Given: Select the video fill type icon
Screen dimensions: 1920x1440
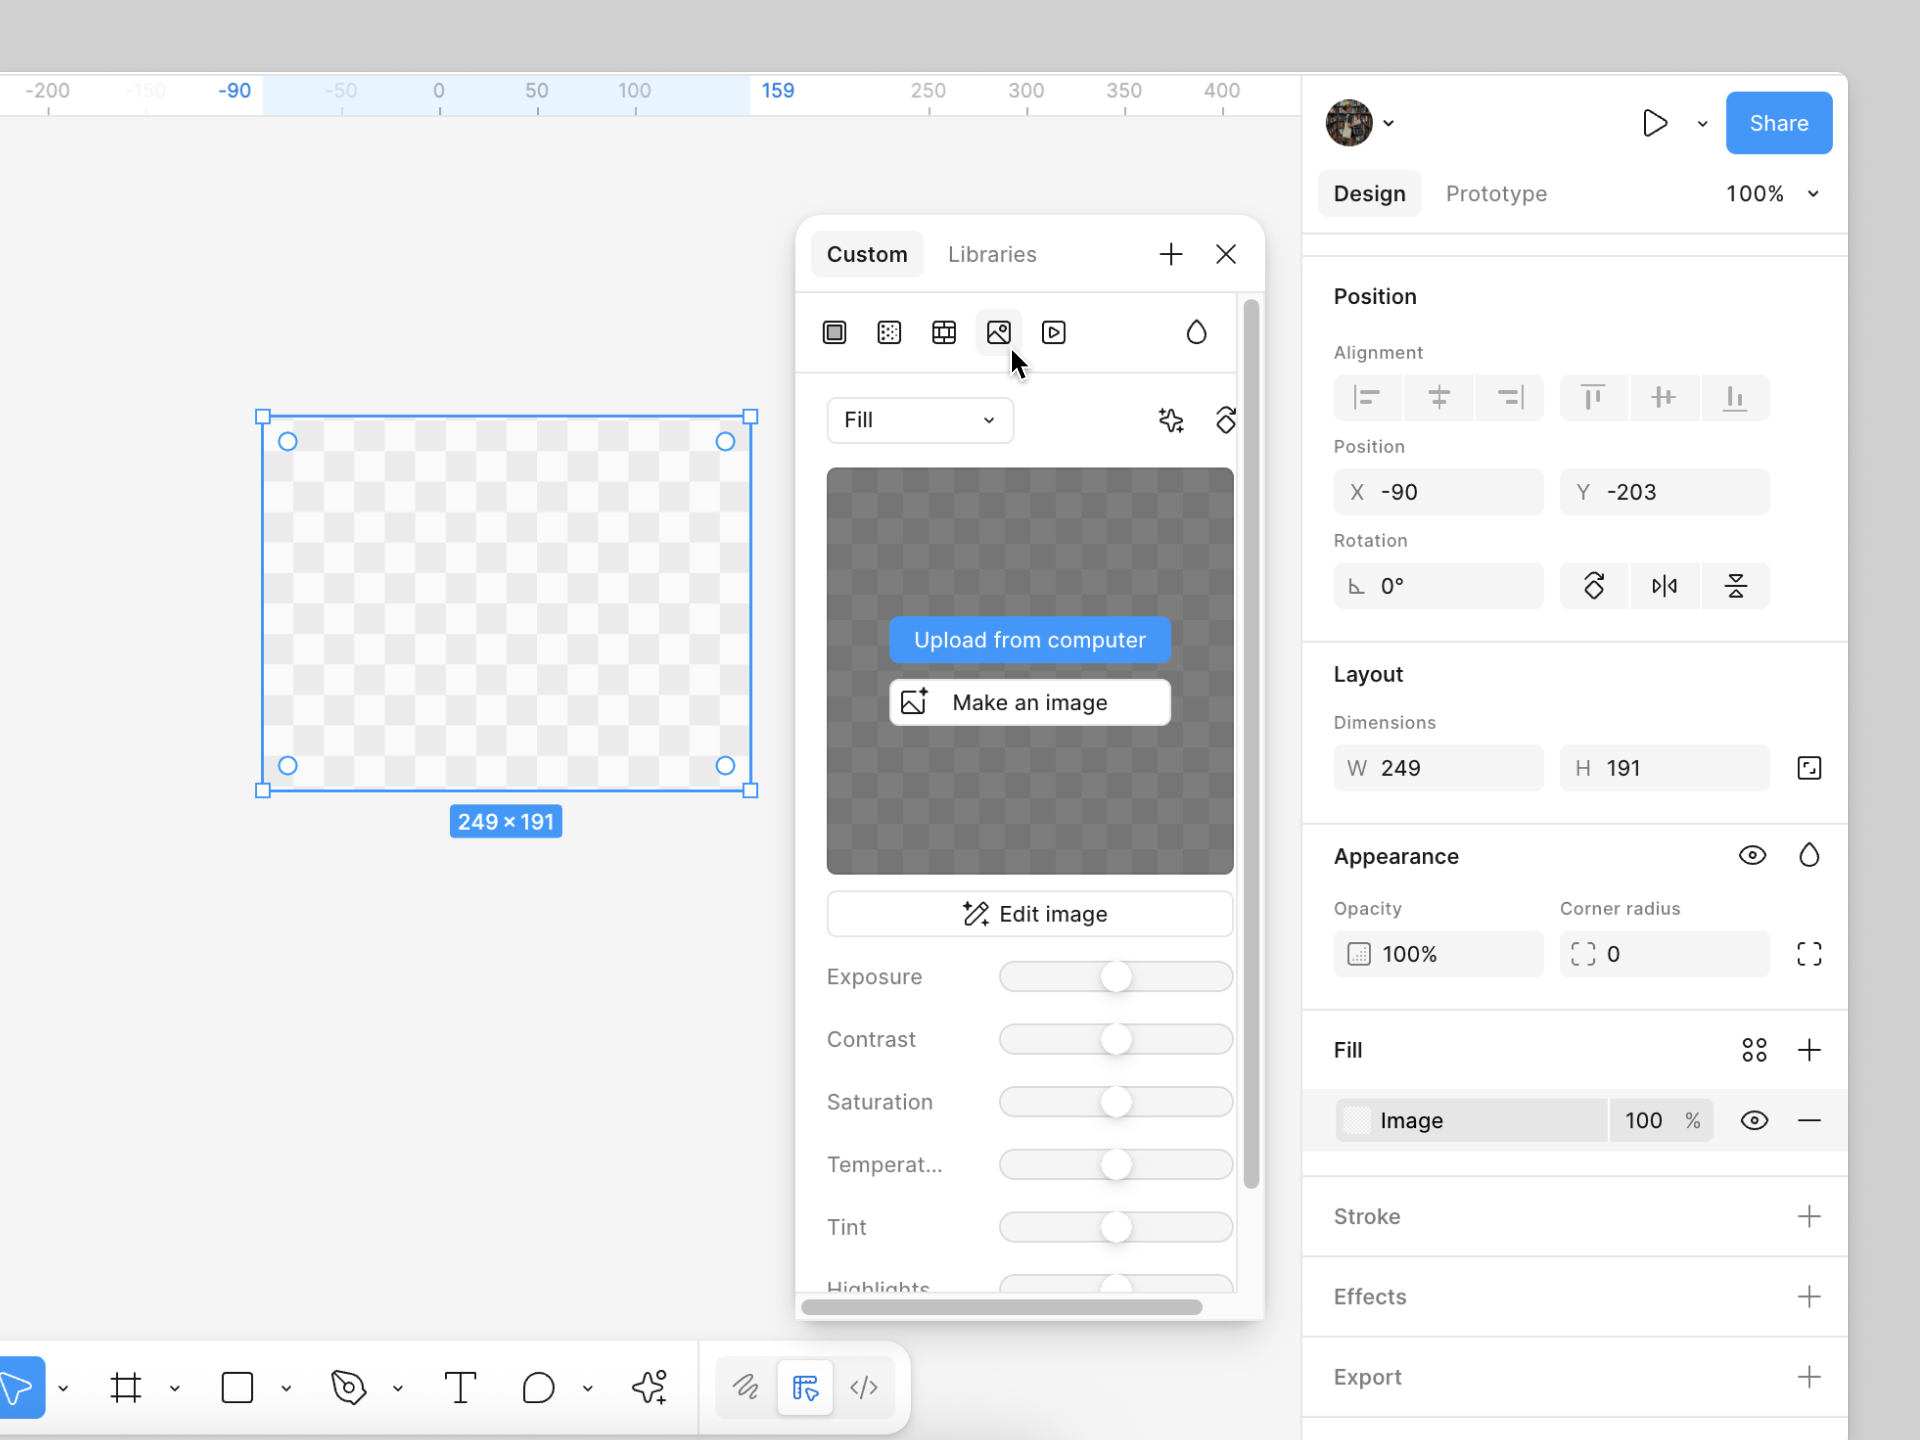Looking at the screenshot, I should [x=1053, y=332].
